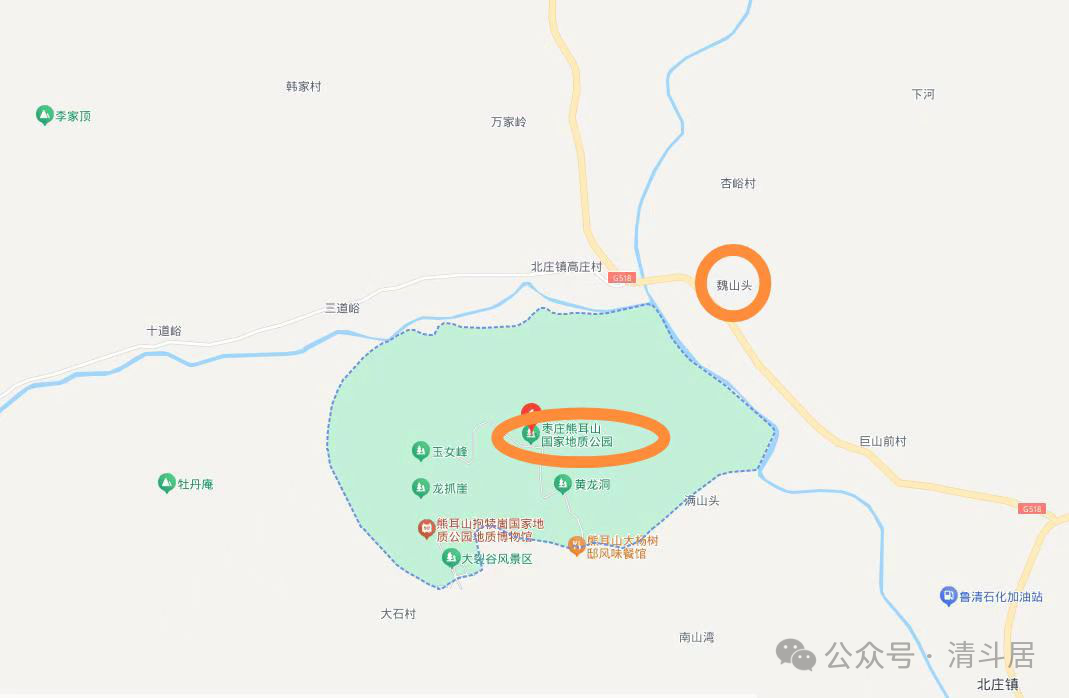Screen dimensions: 1069x698
Task: Click the orange restaurant icon 熊耳山大杨树
Action: (577, 545)
